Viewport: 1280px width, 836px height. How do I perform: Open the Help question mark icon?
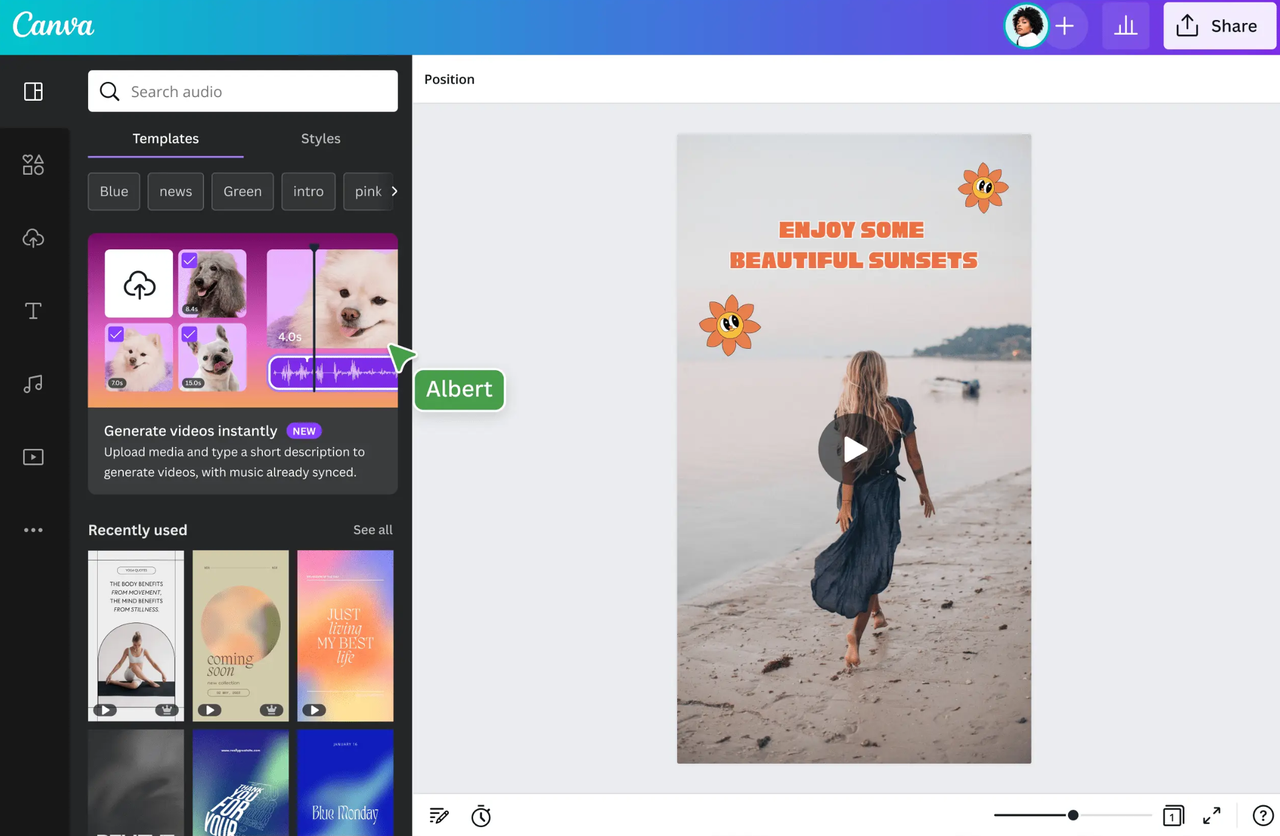tap(1264, 816)
